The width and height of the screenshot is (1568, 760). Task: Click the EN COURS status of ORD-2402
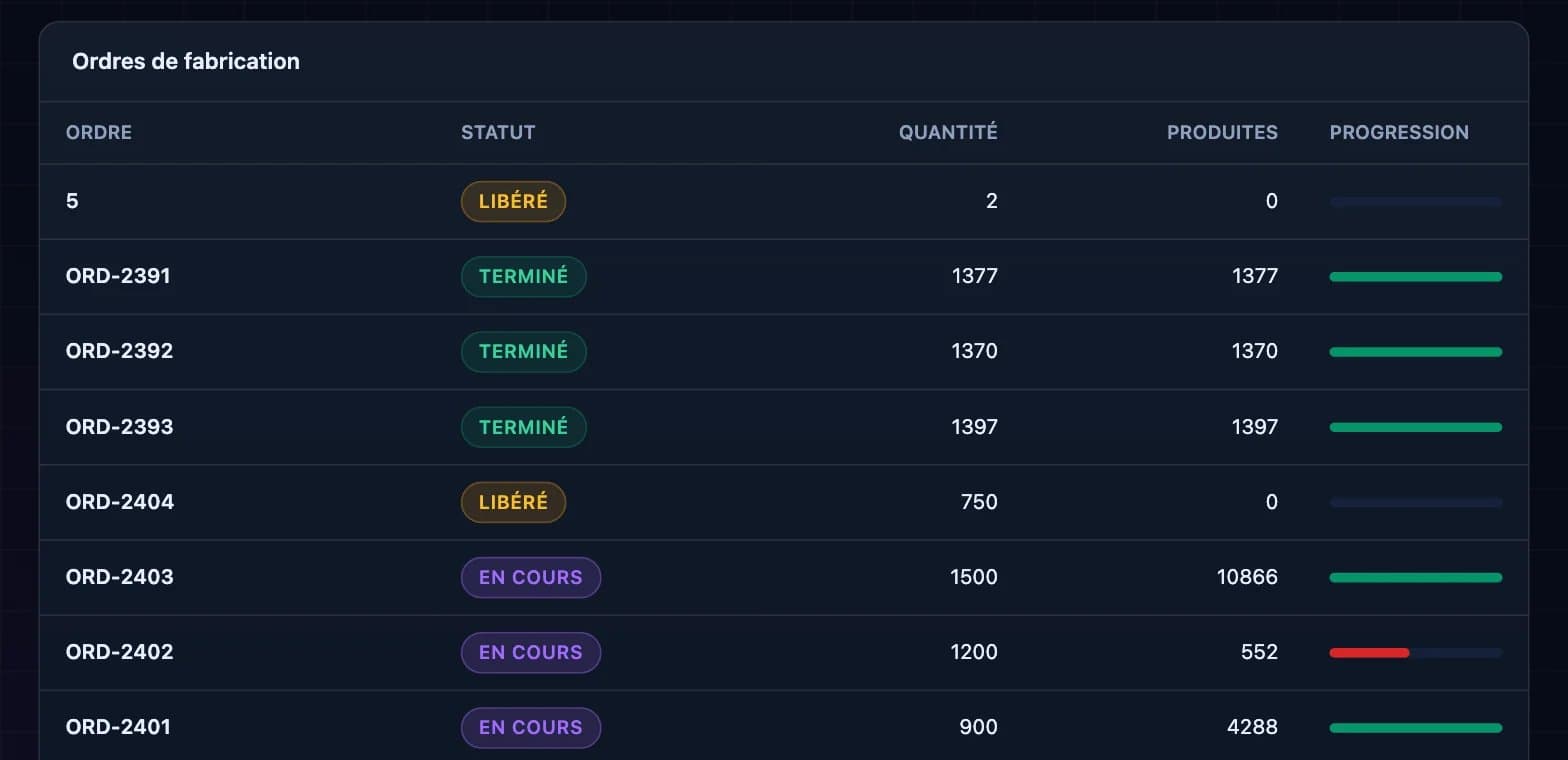[530, 652]
